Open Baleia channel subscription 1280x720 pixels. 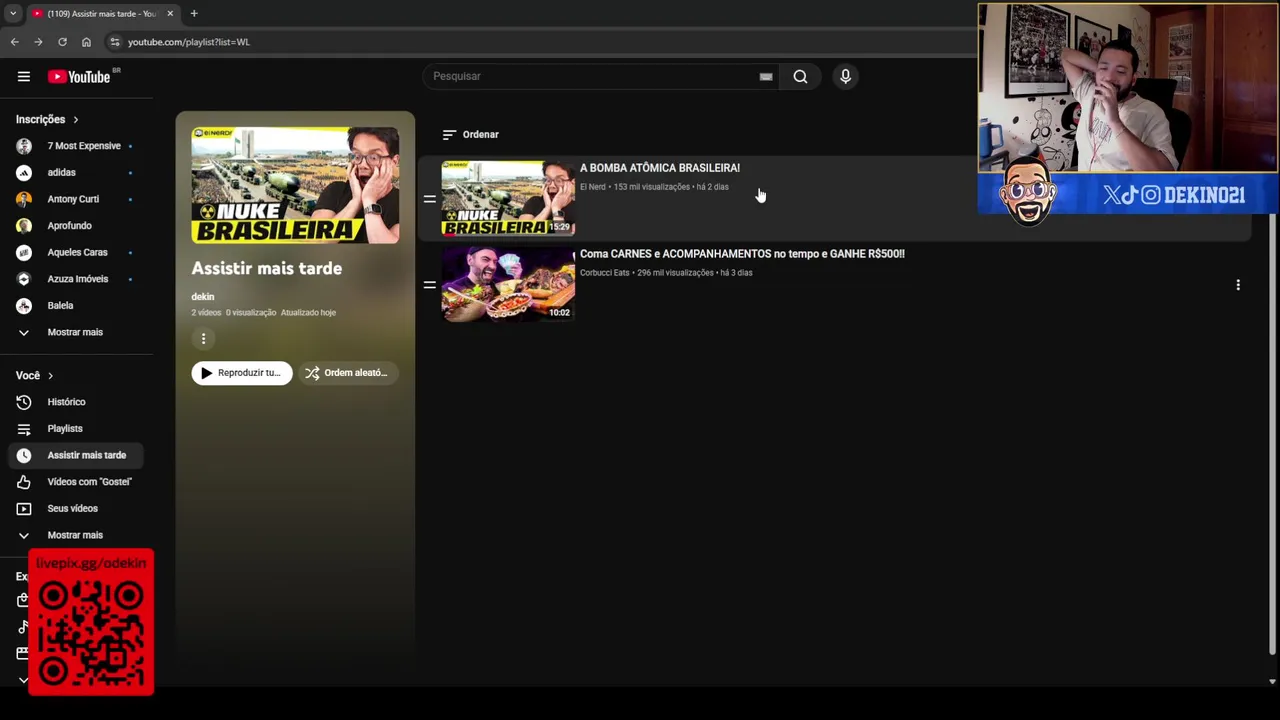pyautogui.click(x=75, y=305)
